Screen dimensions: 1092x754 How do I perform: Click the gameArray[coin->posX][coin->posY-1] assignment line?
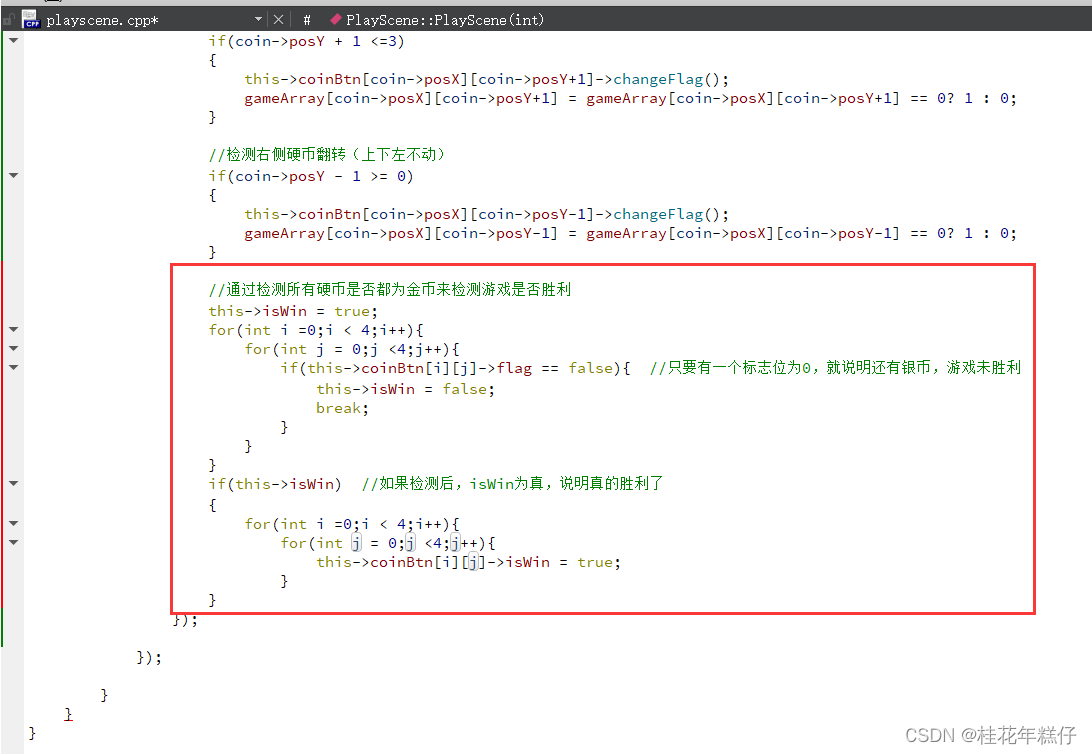630,233
